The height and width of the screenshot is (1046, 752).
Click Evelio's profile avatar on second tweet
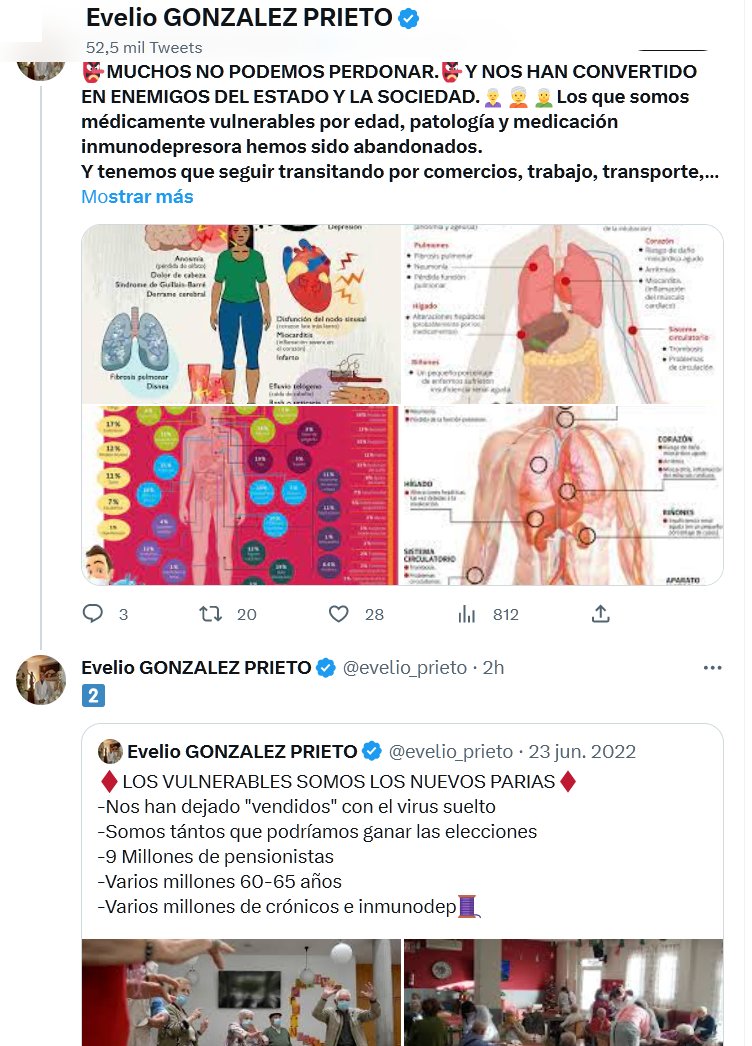click(x=41, y=681)
